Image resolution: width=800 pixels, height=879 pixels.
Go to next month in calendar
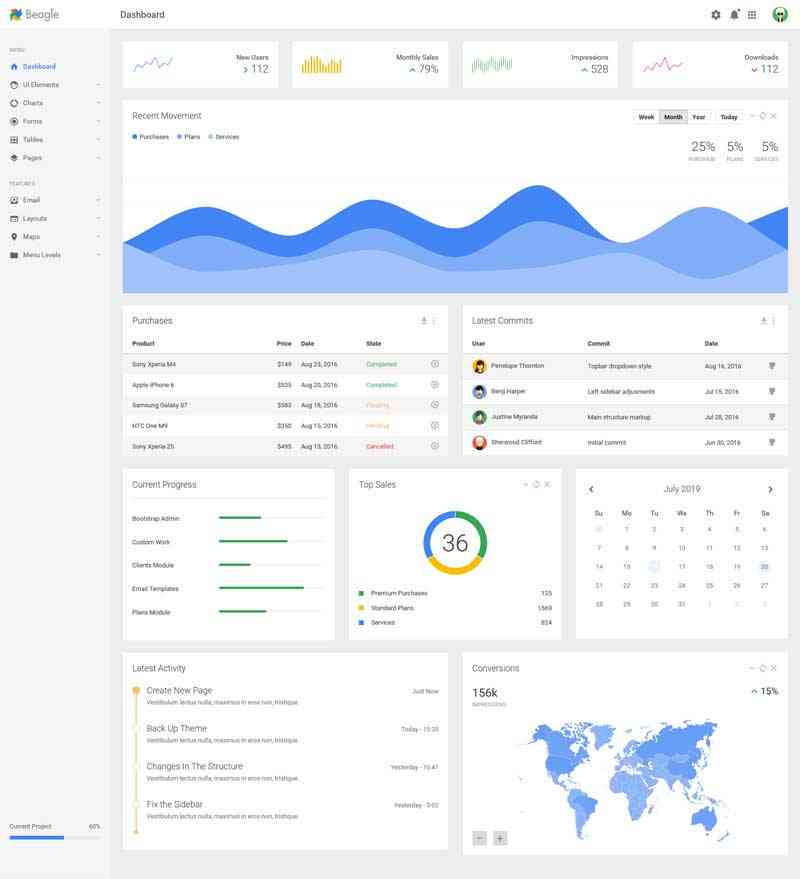tap(770, 489)
